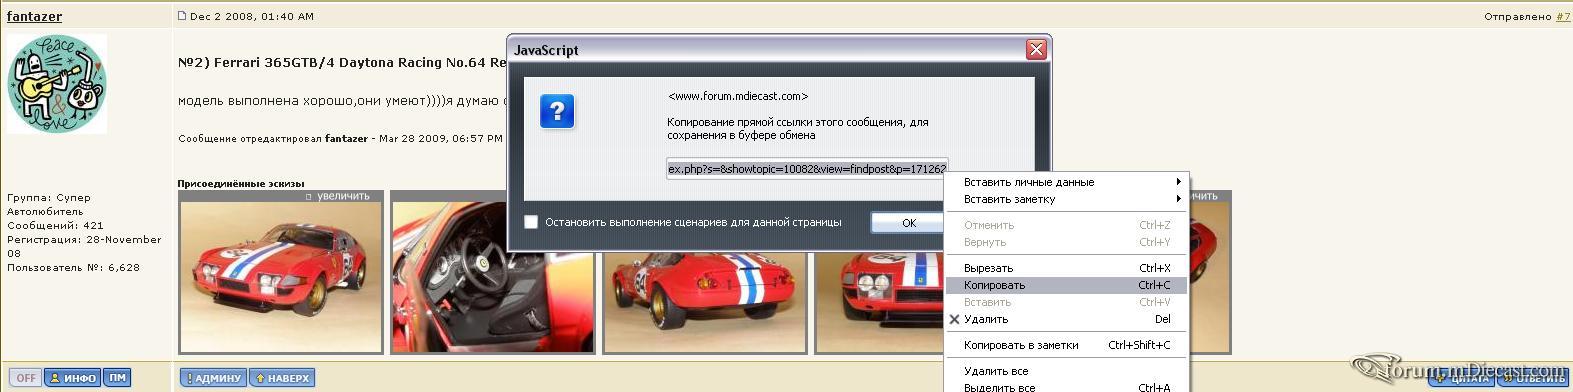Open the ИНФО user profile button
1573x392 pixels.
[73, 378]
